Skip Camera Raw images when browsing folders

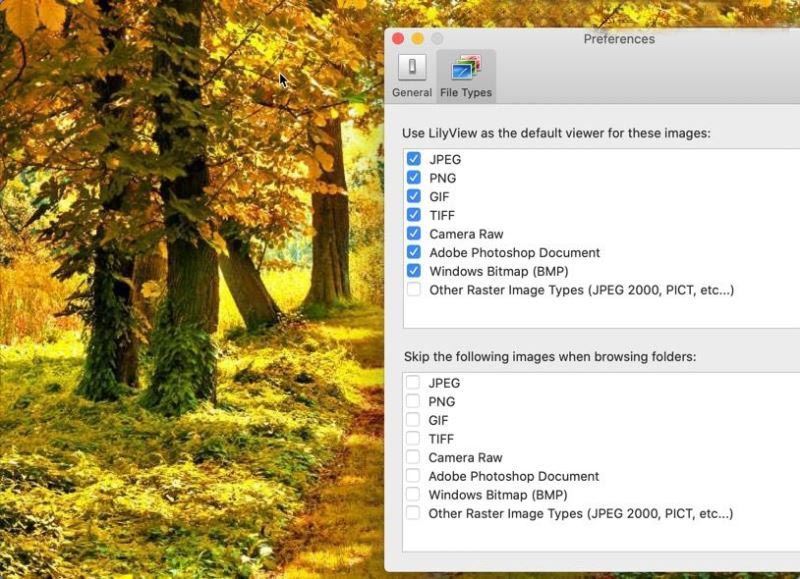tap(413, 457)
